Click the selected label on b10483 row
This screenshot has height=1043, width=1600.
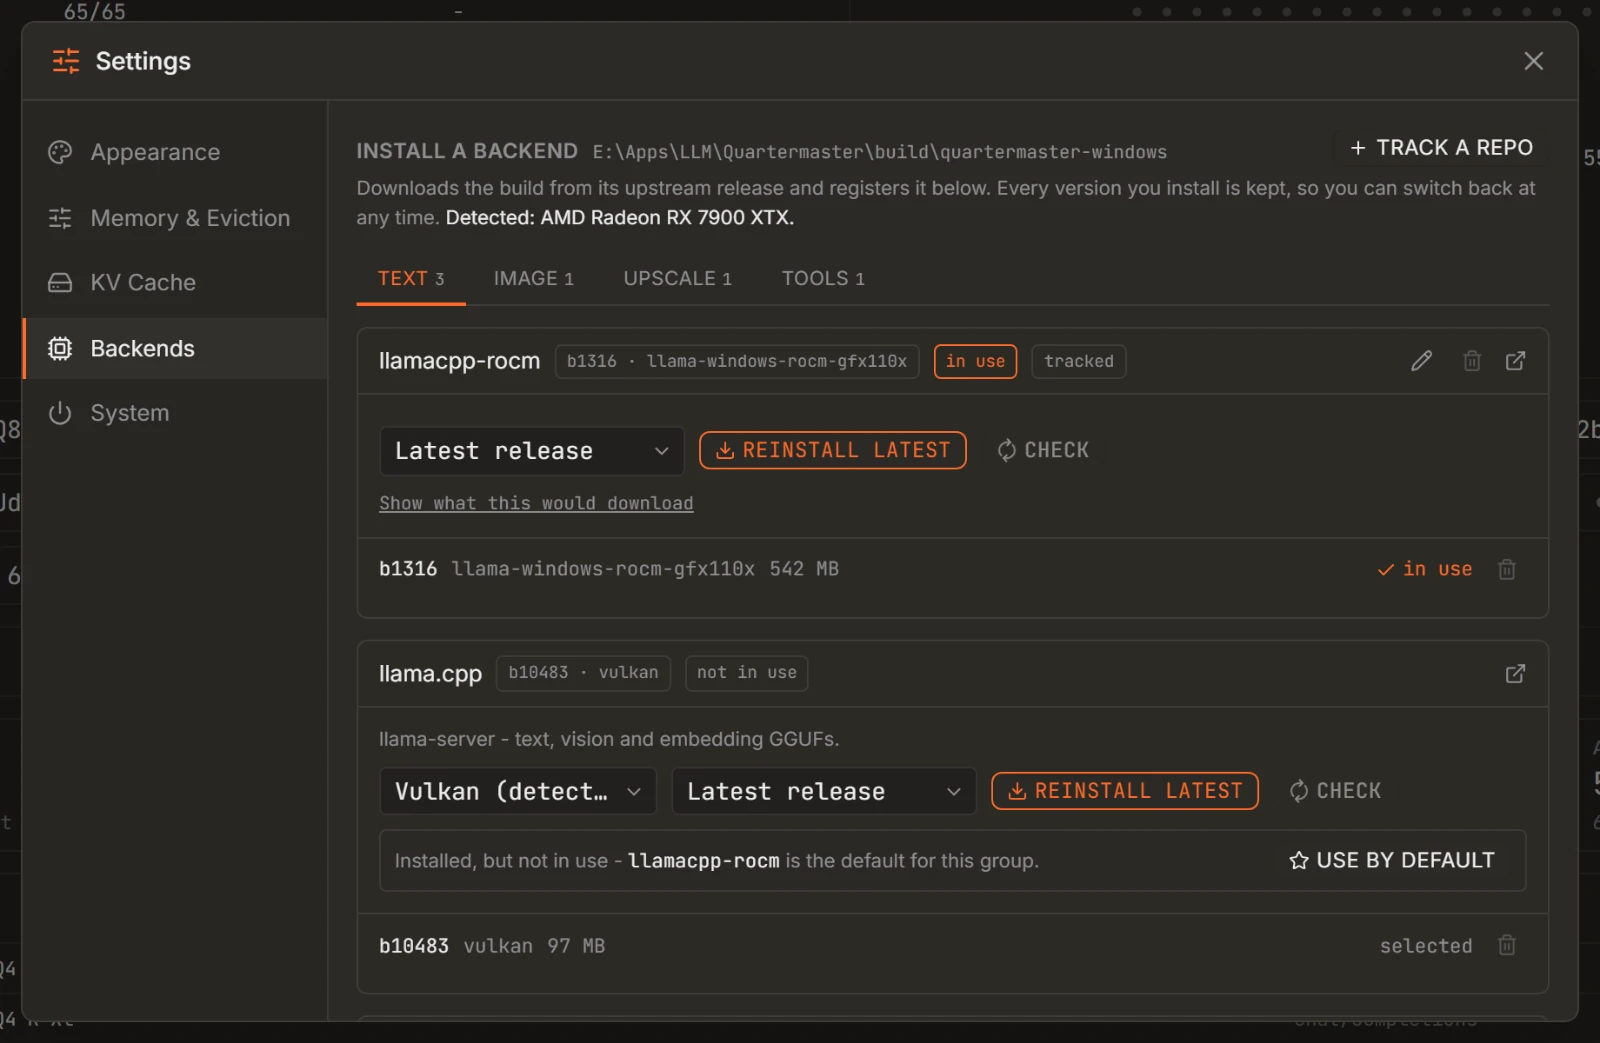[x=1426, y=946]
